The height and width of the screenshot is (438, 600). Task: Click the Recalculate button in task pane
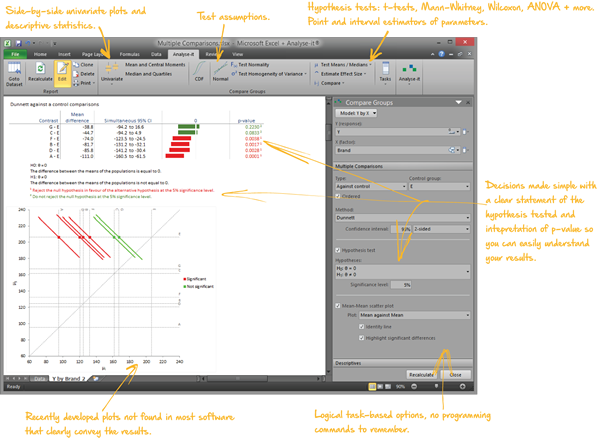422,375
